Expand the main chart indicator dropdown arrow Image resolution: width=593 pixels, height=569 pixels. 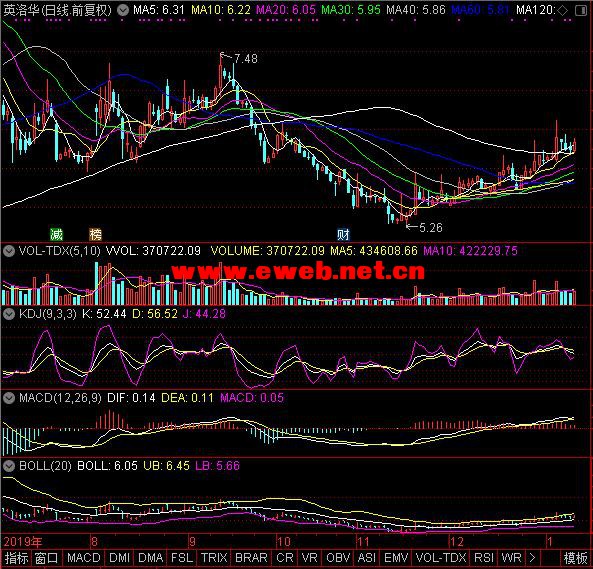pyautogui.click(x=123, y=10)
